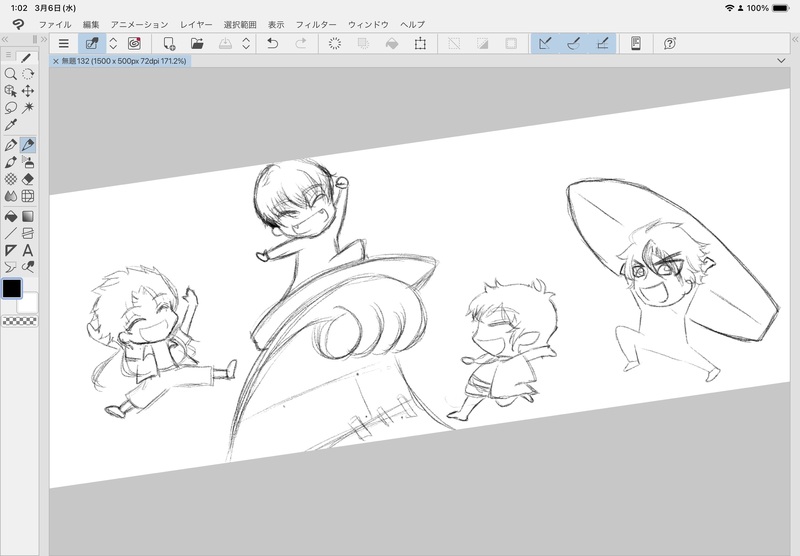
Task: Open a file with the folder icon
Action: coord(197,44)
